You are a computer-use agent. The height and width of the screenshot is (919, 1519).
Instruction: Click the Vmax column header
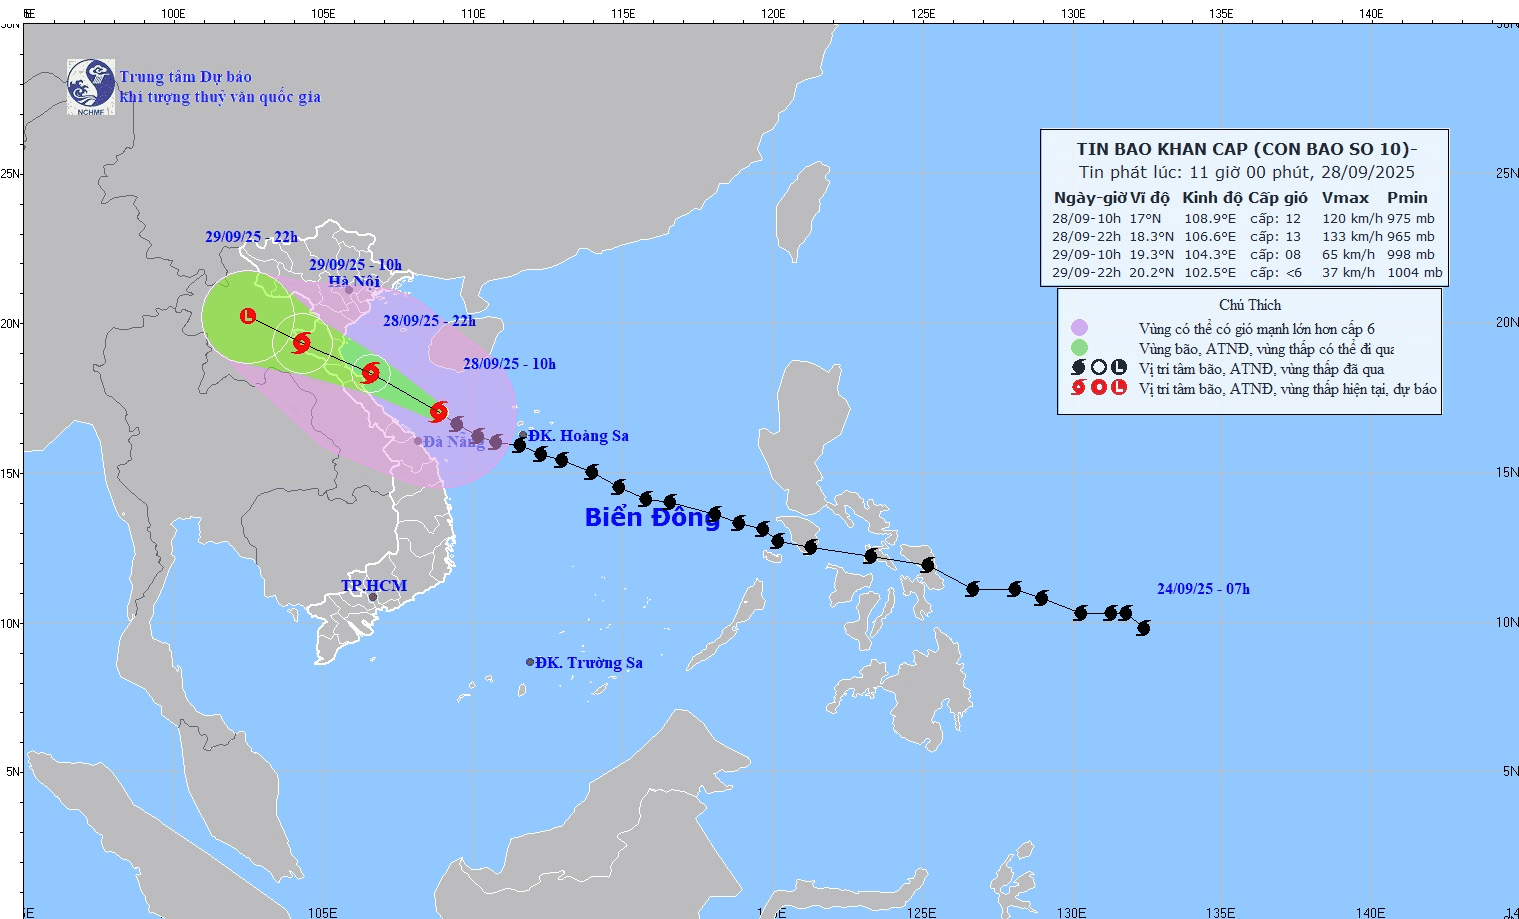click(x=1346, y=198)
